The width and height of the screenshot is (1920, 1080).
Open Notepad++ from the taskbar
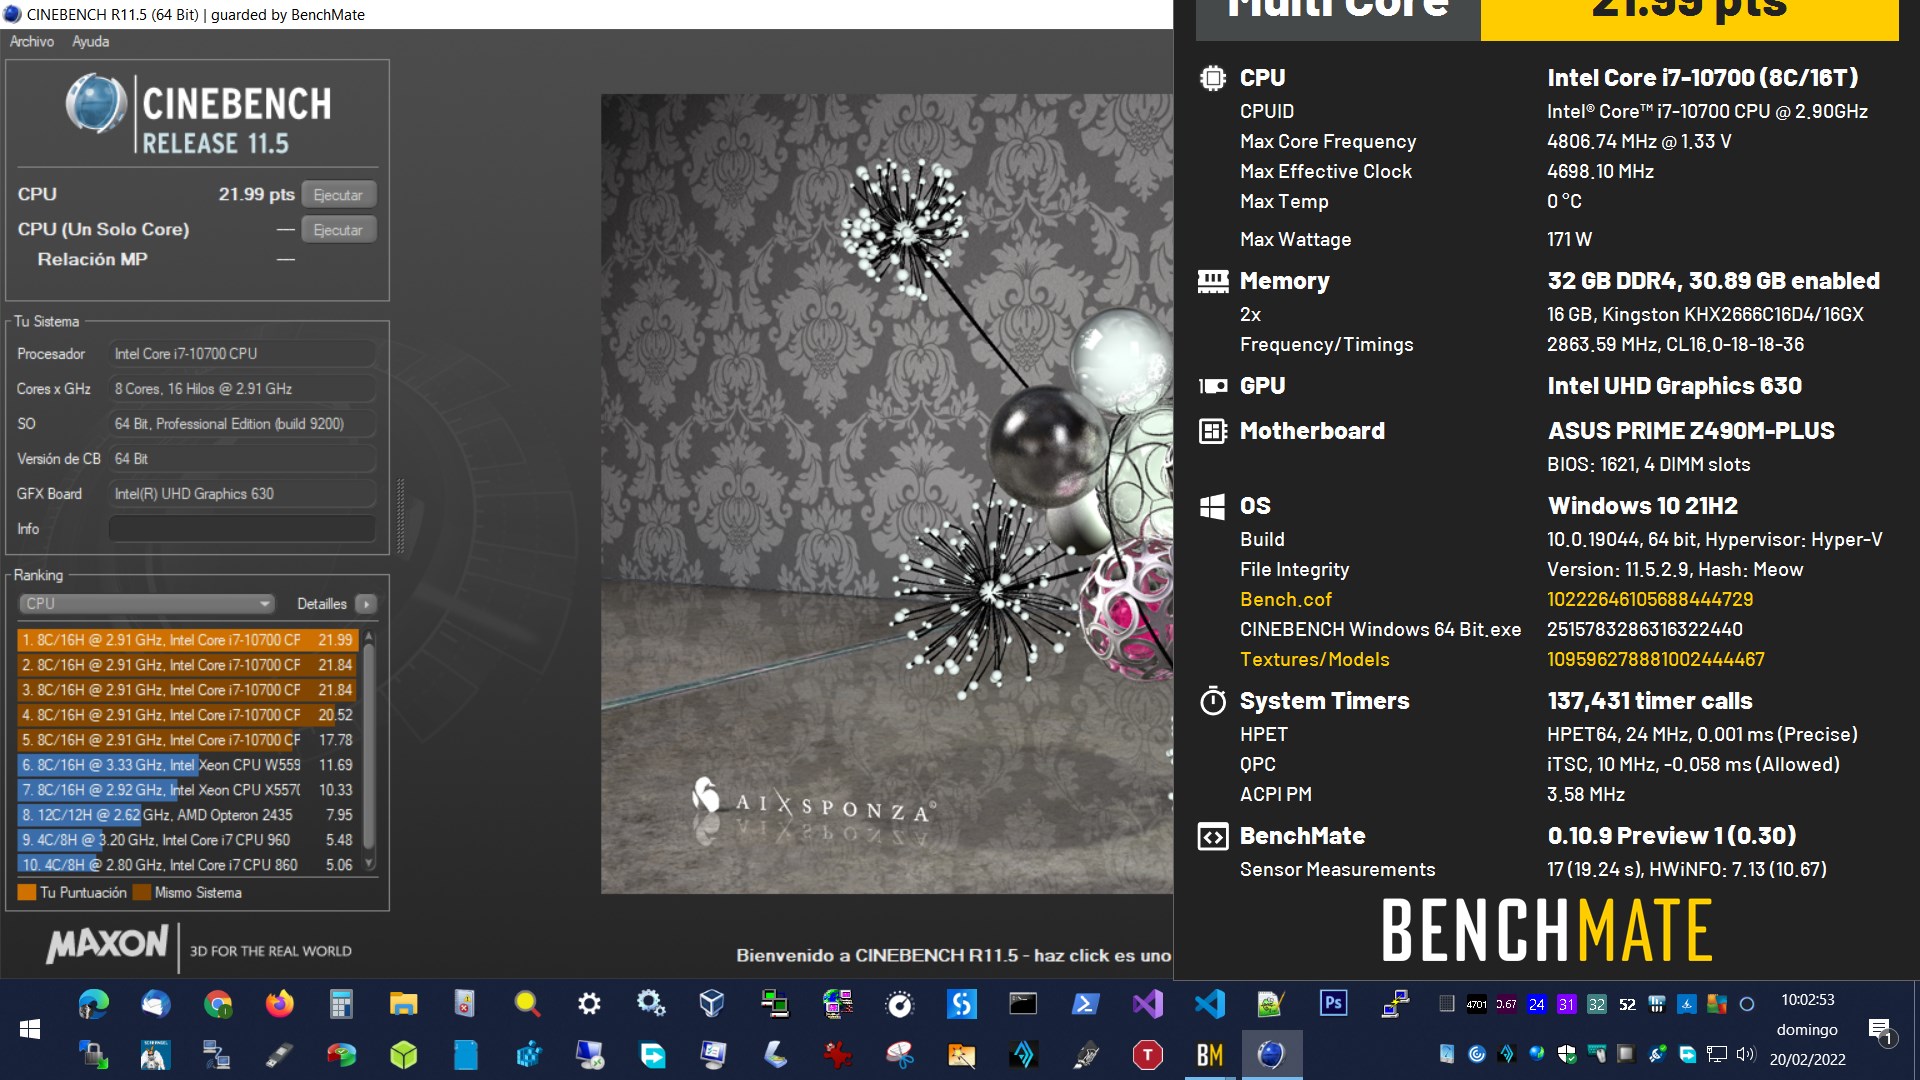1271,1003
